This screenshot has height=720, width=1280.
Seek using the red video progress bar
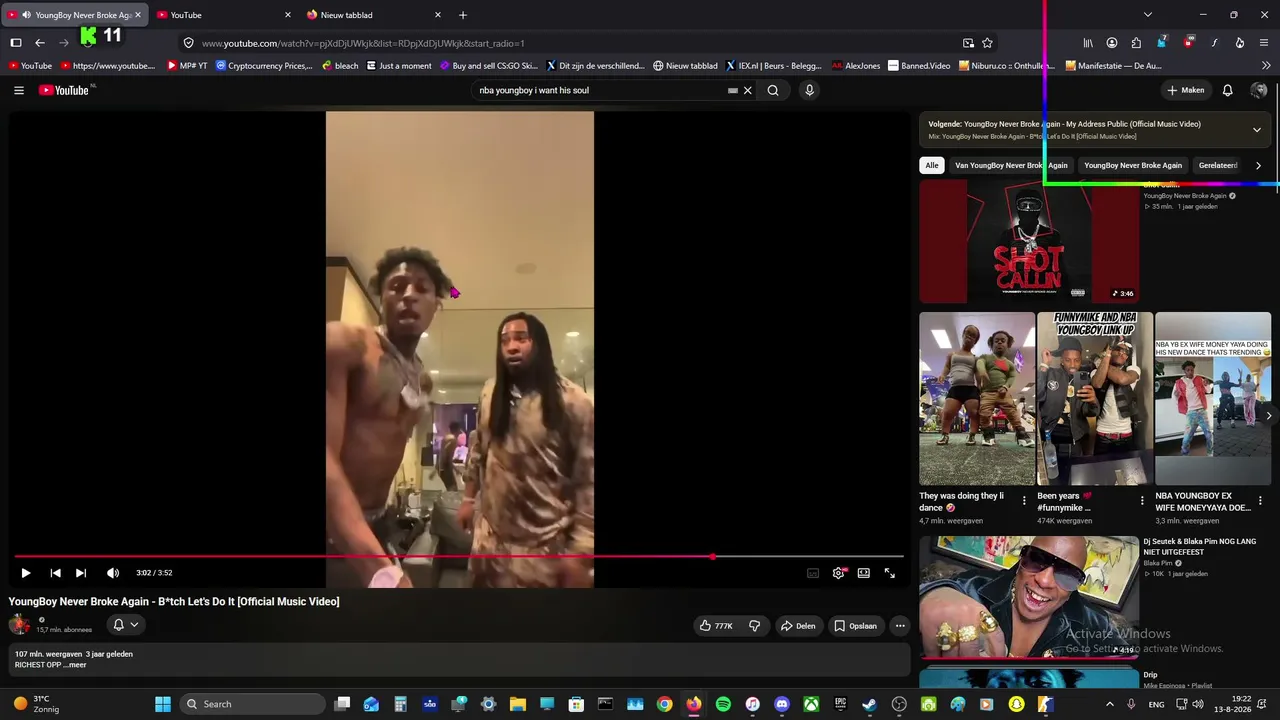[x=459, y=556]
